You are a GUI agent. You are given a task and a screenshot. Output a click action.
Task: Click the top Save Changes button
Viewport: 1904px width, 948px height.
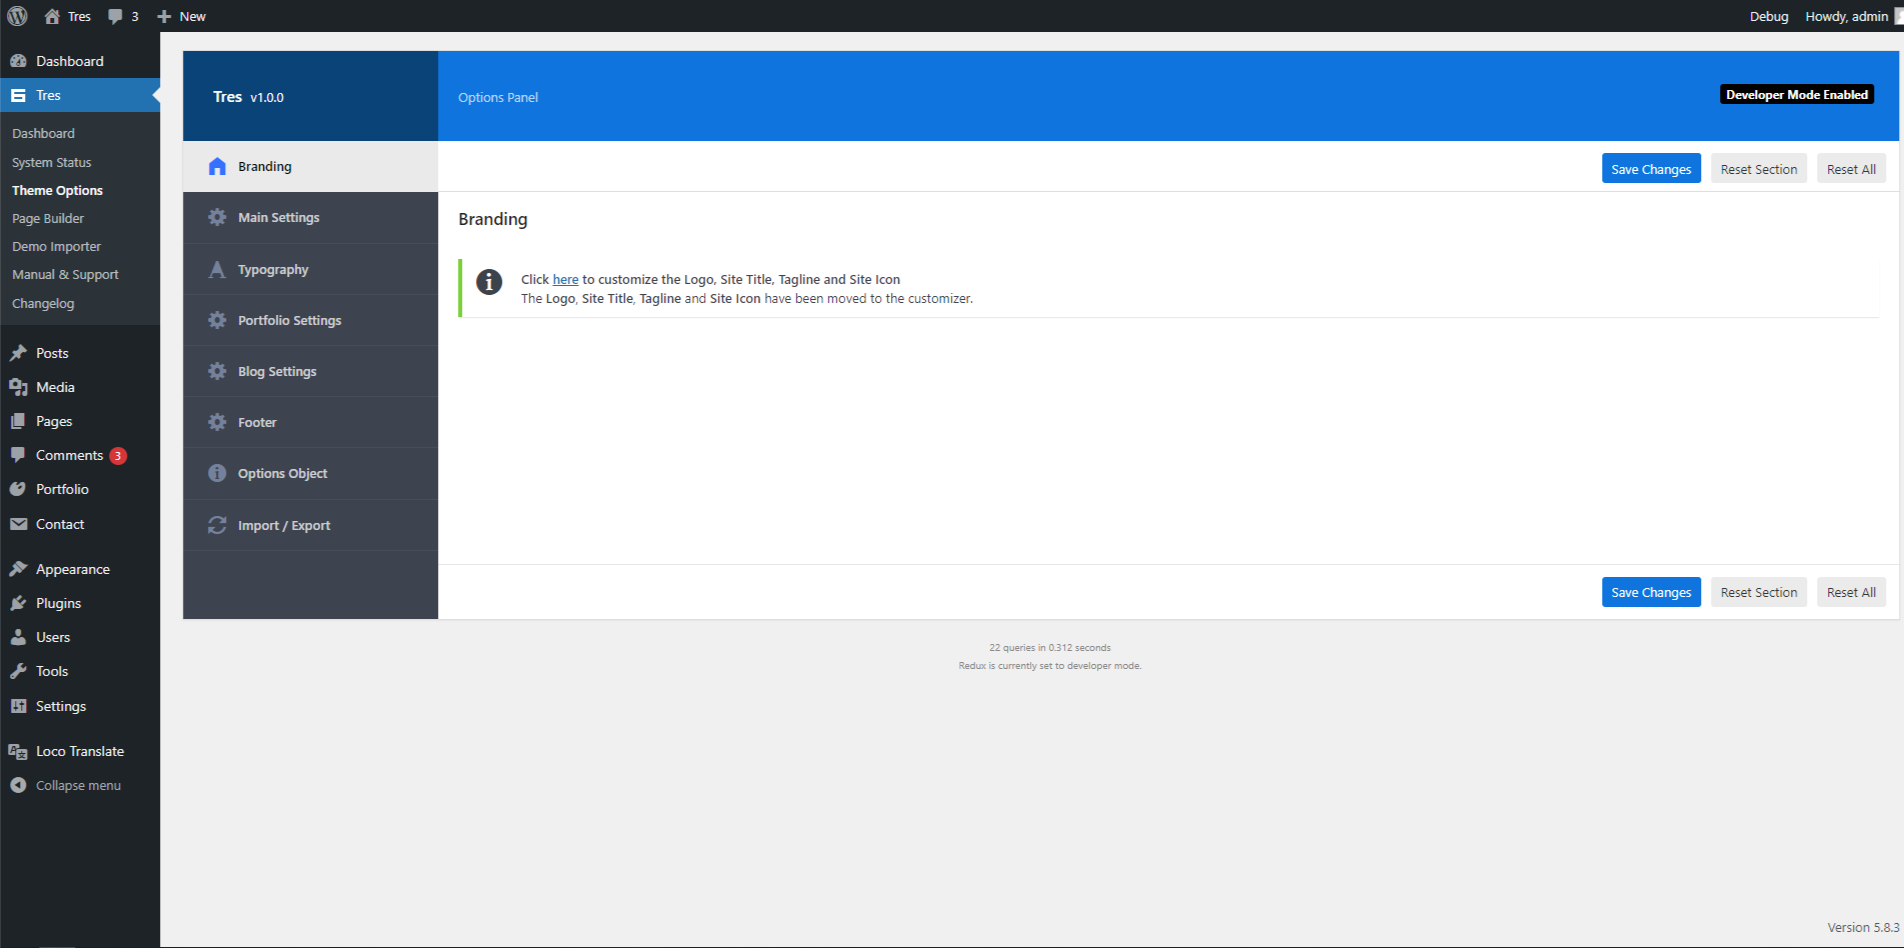click(1651, 169)
